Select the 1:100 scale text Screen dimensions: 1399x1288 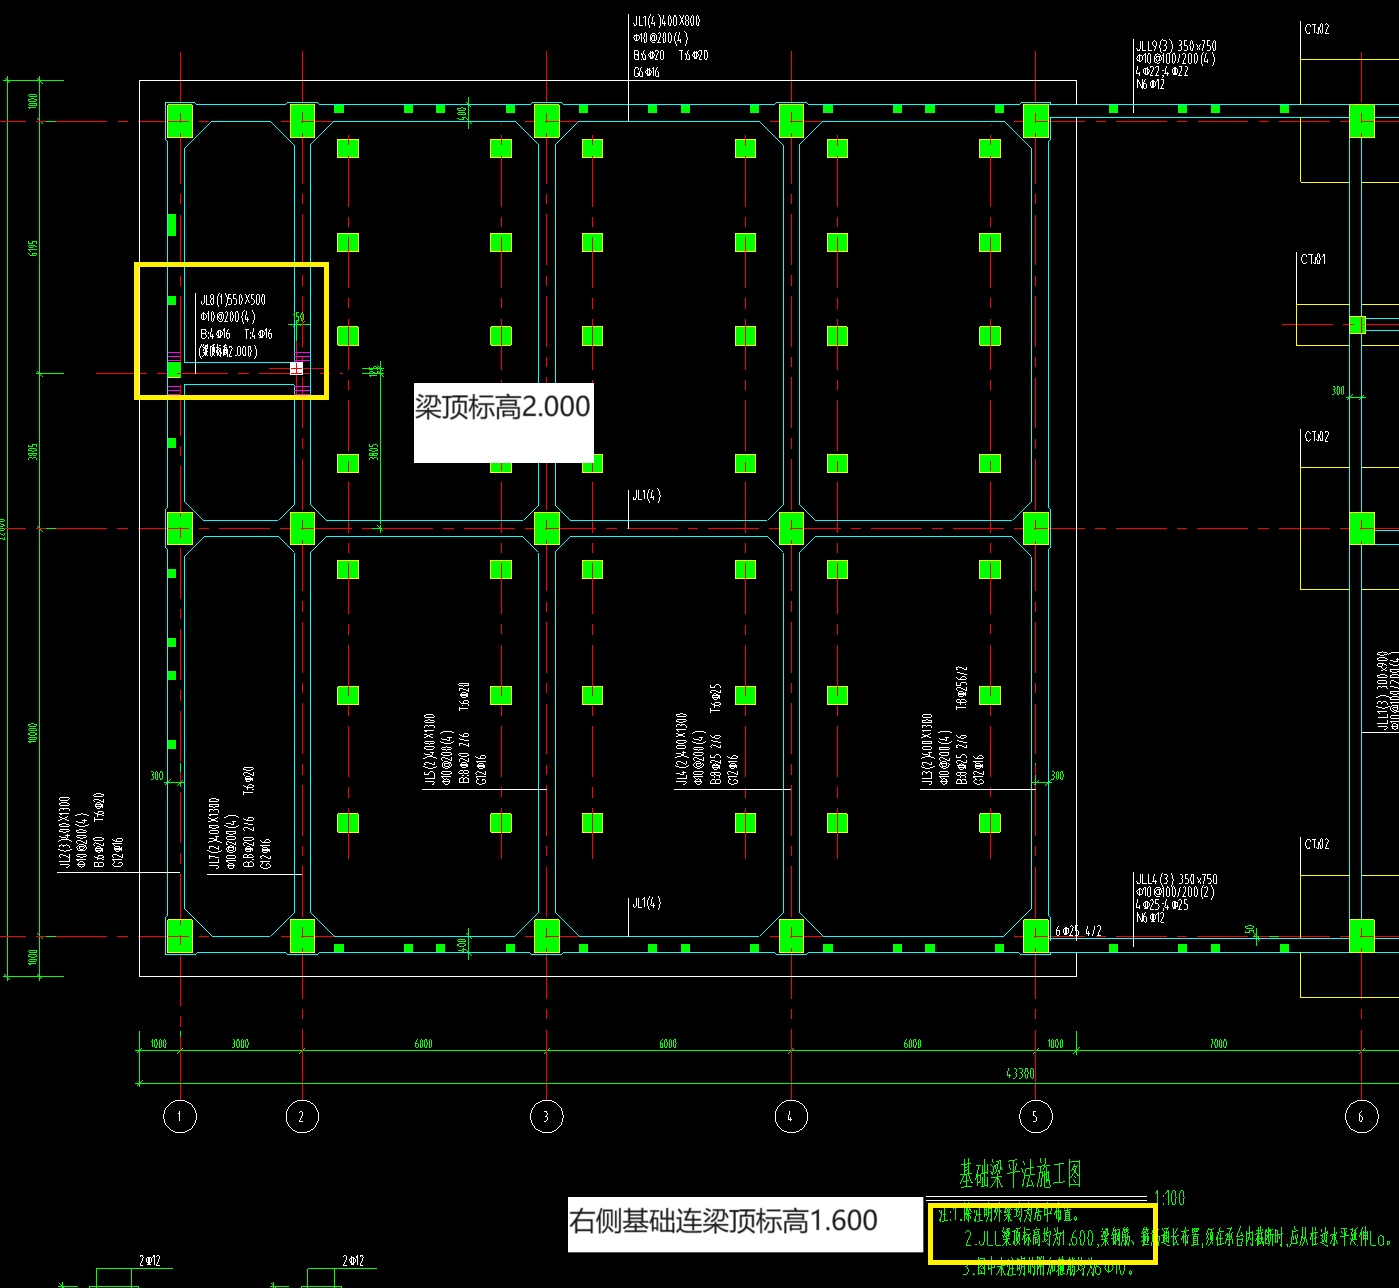click(1169, 1198)
